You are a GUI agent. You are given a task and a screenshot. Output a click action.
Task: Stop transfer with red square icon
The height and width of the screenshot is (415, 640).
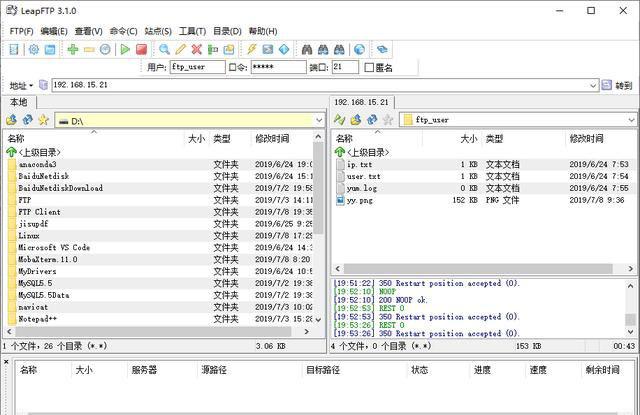(x=141, y=49)
